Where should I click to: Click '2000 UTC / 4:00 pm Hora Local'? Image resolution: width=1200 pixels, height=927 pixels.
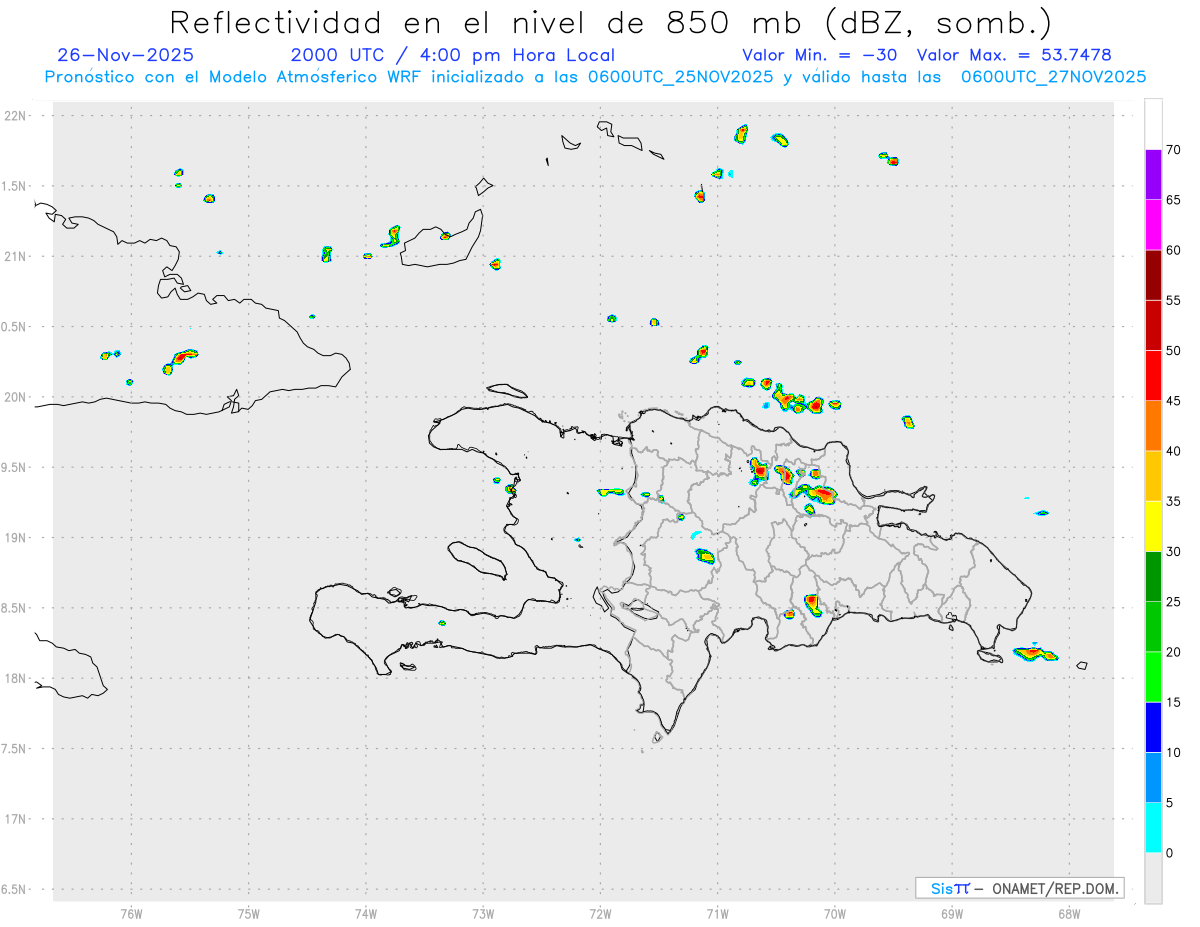[453, 56]
